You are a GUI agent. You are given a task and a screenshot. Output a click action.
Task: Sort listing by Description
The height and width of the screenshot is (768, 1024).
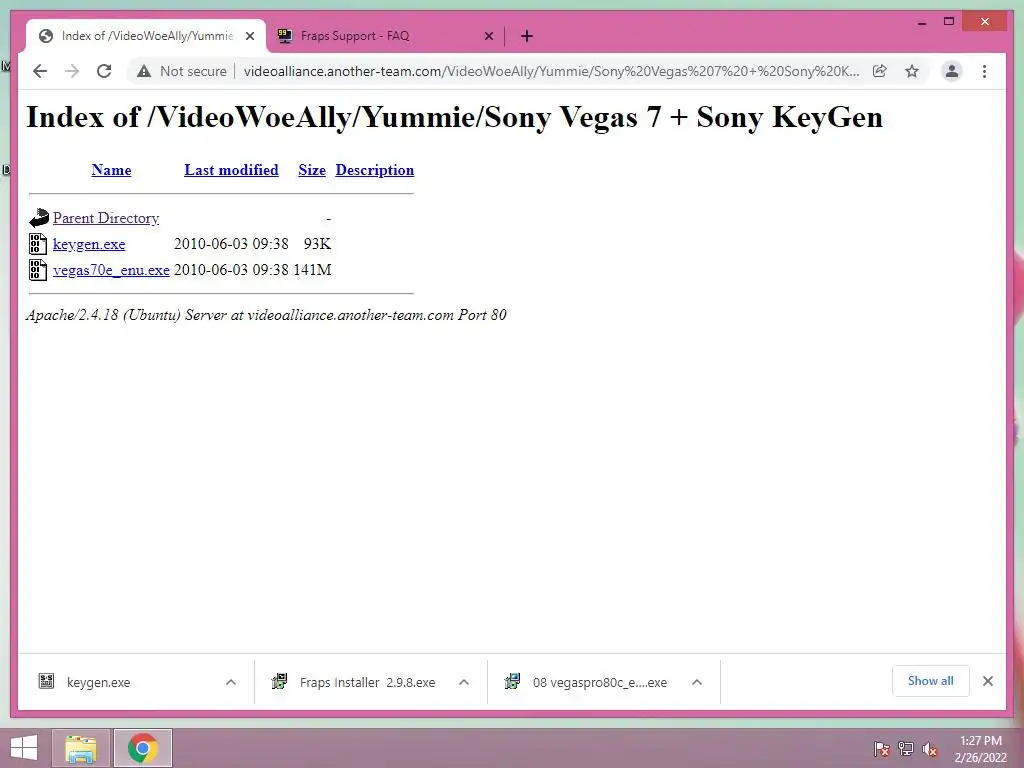(x=375, y=170)
